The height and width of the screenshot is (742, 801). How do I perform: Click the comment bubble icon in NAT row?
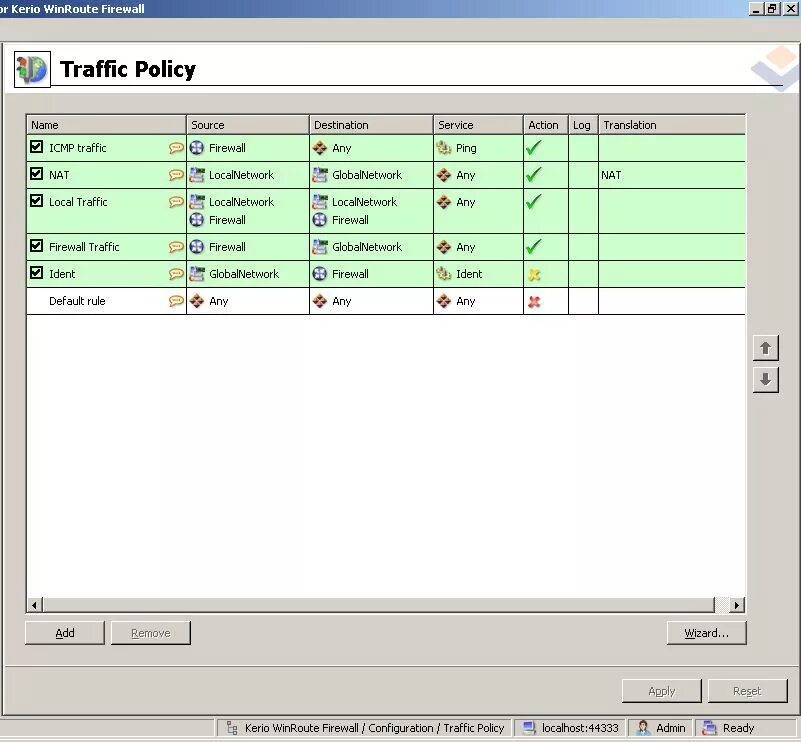point(176,175)
